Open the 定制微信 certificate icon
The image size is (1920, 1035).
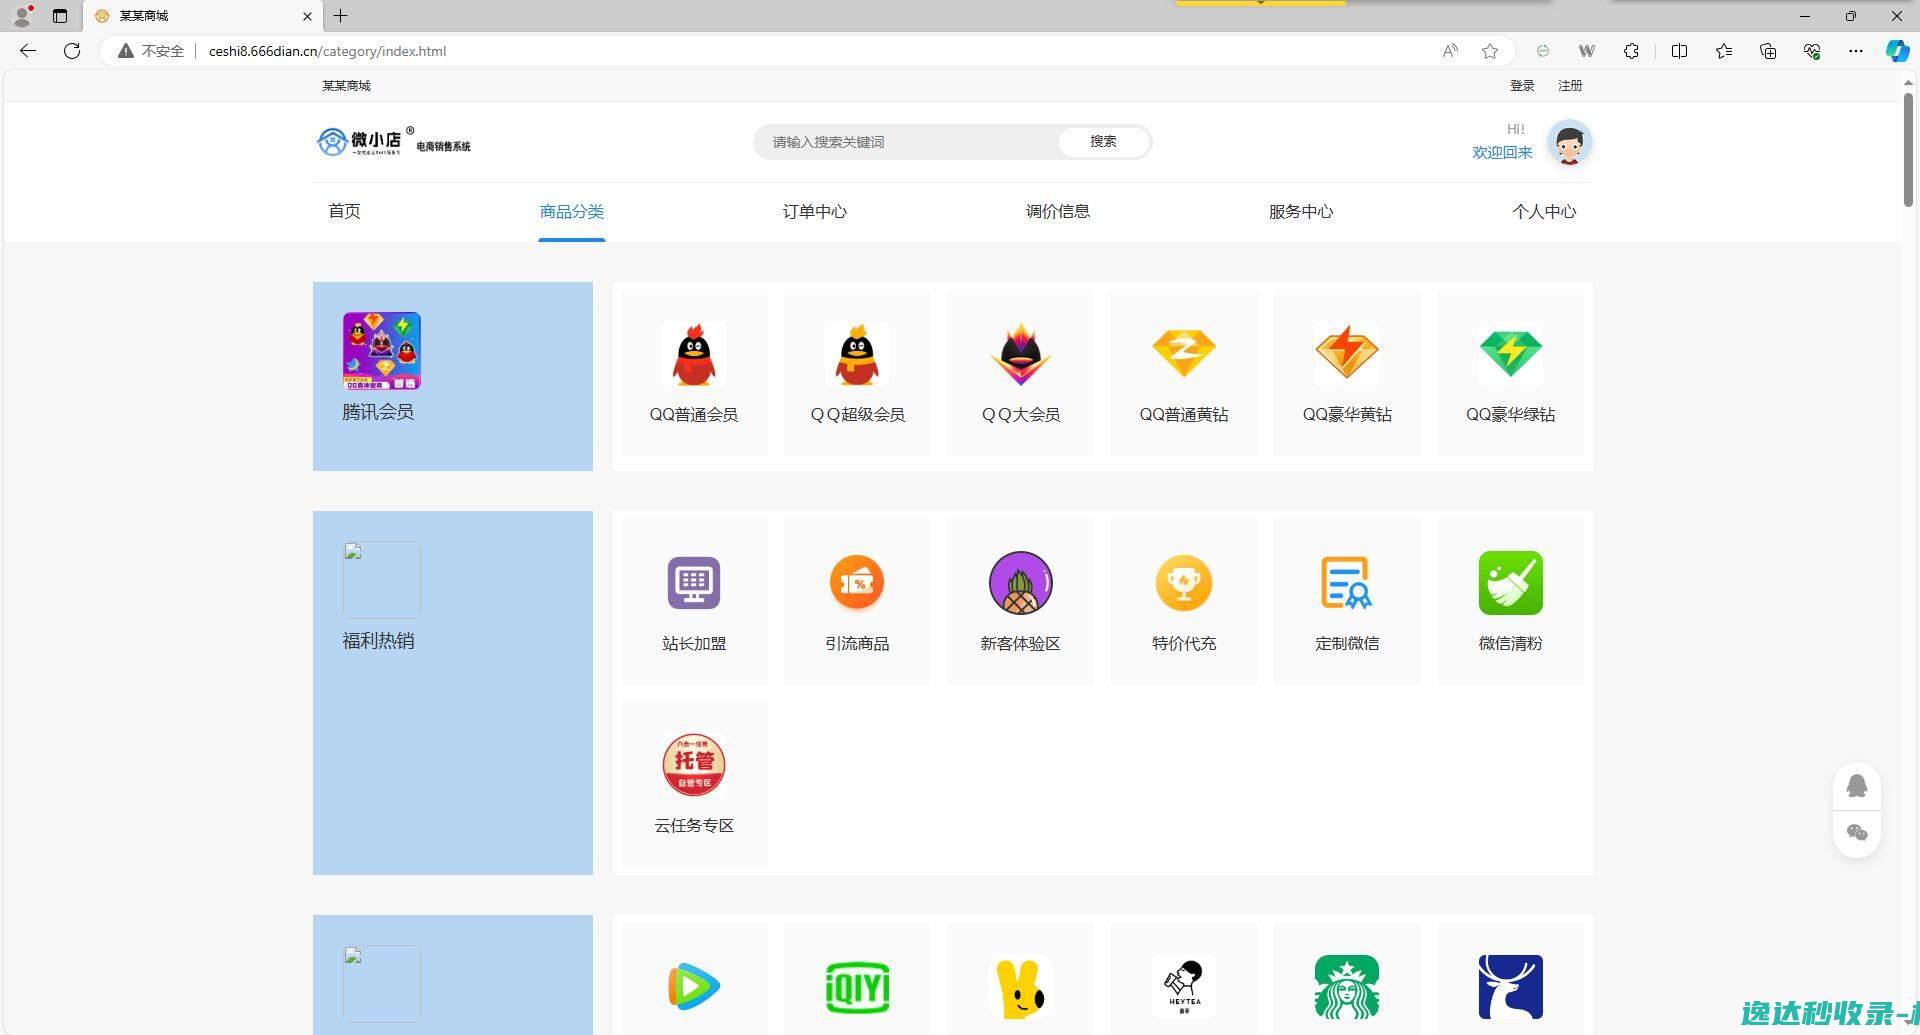(x=1347, y=583)
